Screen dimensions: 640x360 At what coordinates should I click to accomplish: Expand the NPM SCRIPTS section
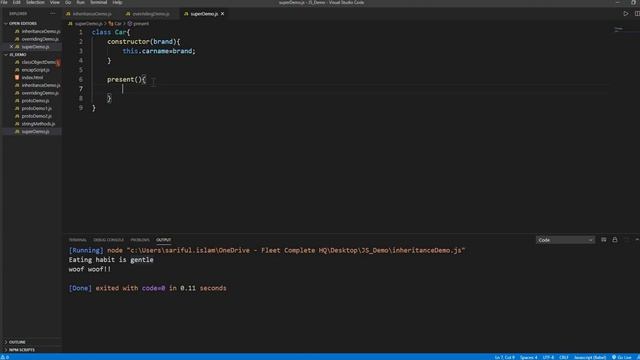coord(22,350)
